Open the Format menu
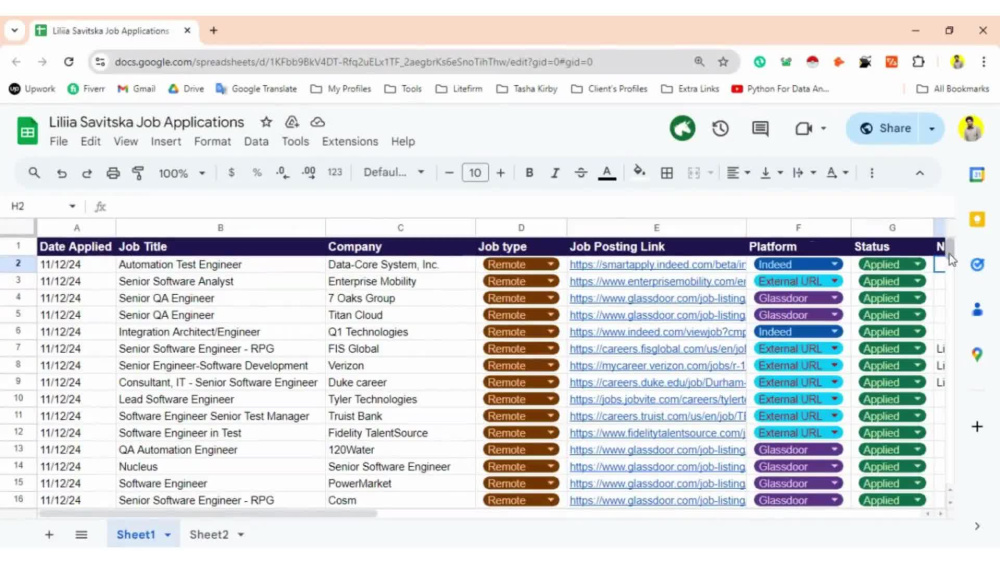1000x563 pixels. coord(212,142)
